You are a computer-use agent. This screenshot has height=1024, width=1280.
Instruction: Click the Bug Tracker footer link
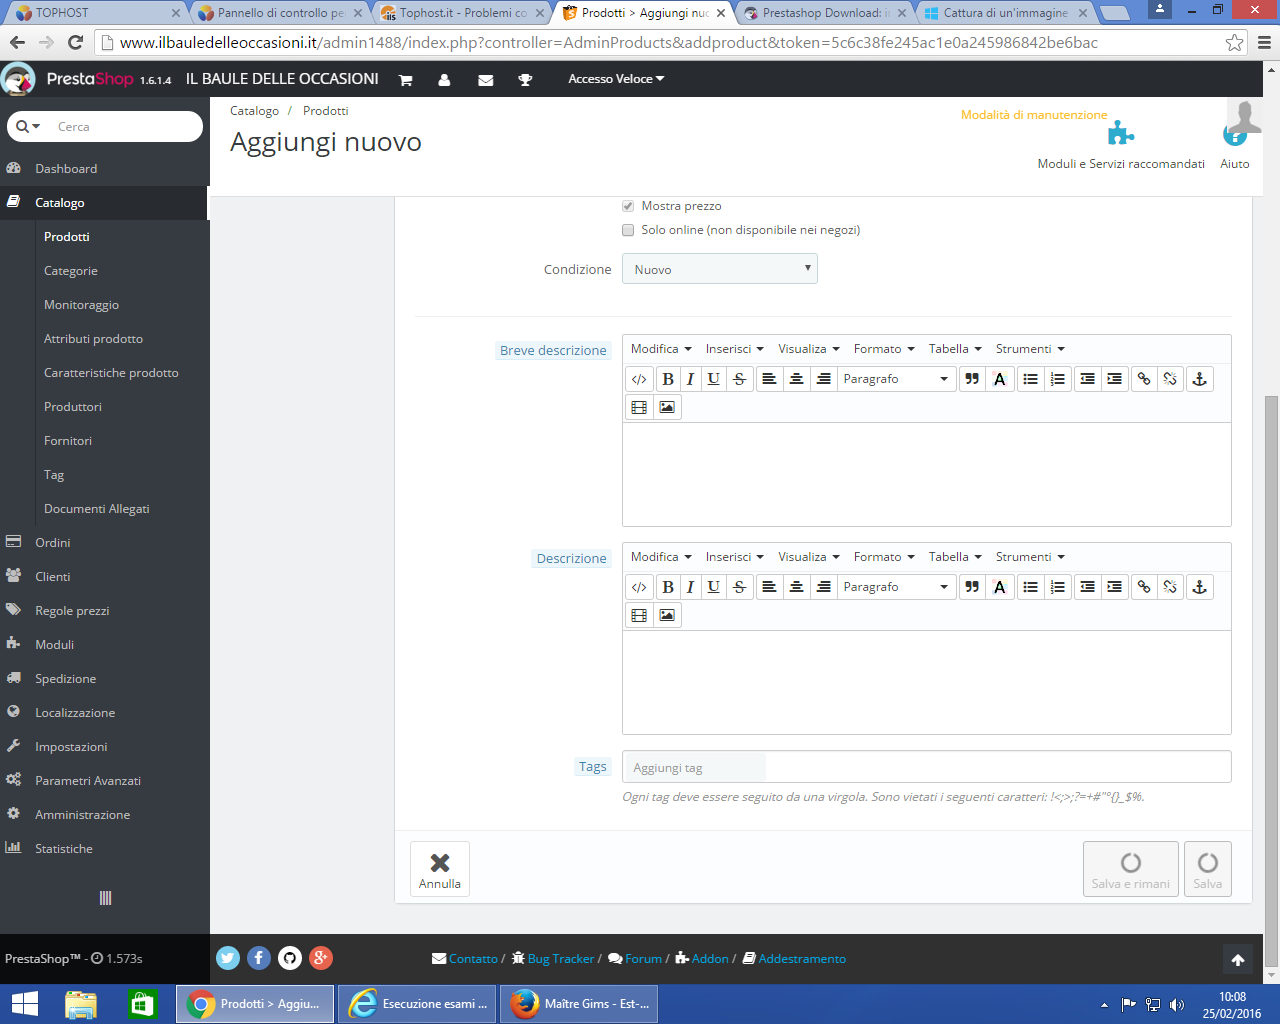click(560, 958)
